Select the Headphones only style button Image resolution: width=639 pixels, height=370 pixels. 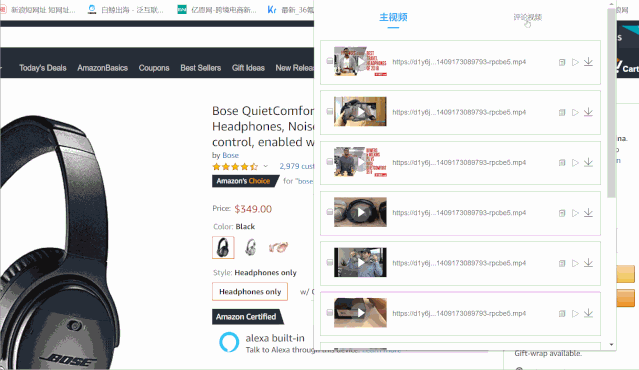click(x=250, y=292)
